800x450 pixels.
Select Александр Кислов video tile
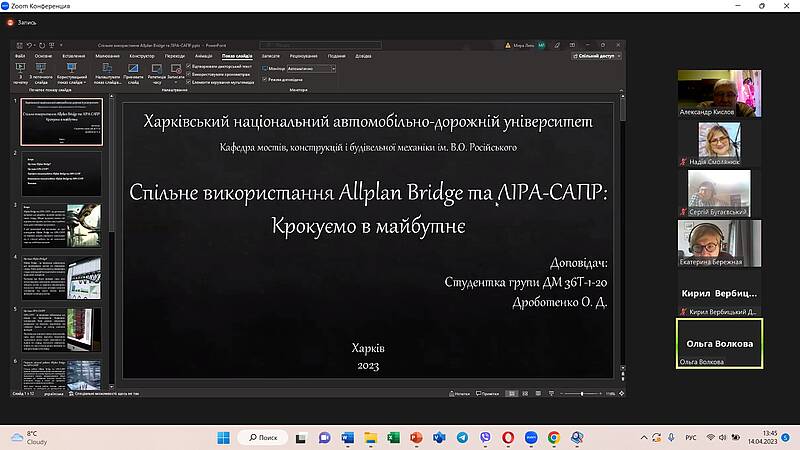pos(719,93)
